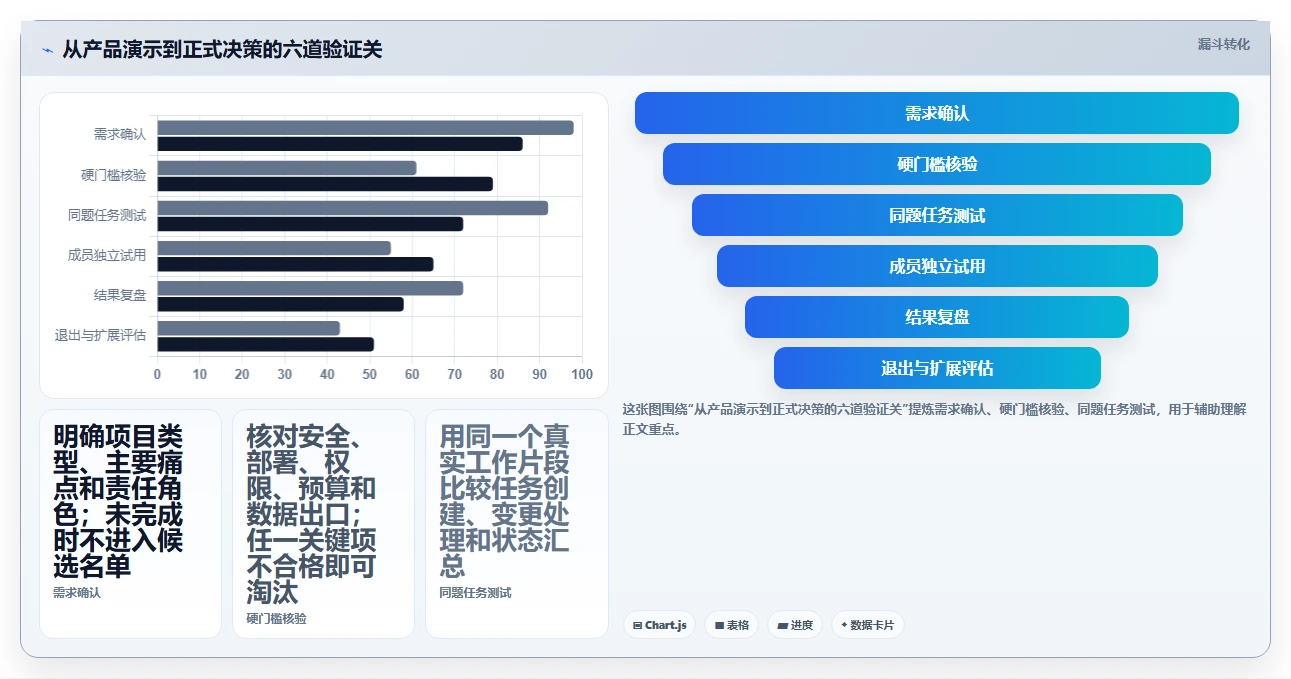This screenshot has width=1291, height=679.
Task: Click the x-axis value 50
Action: point(370,374)
